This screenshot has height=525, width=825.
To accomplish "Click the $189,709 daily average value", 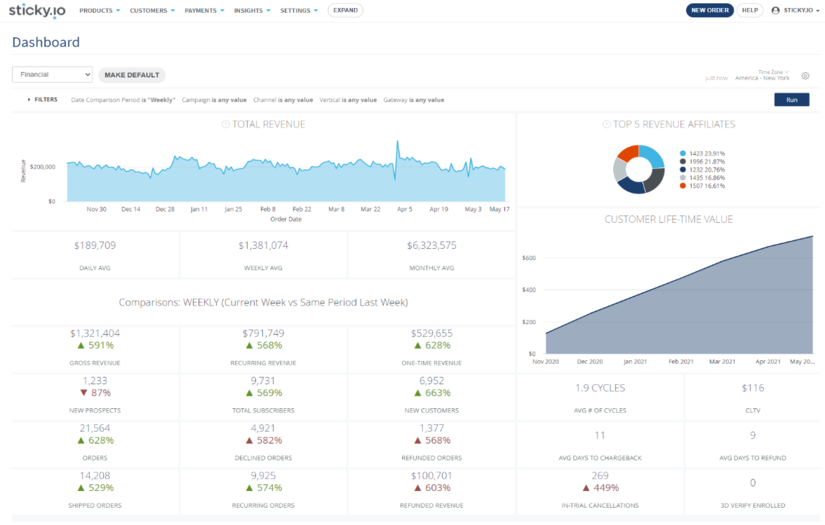I will pos(95,246).
